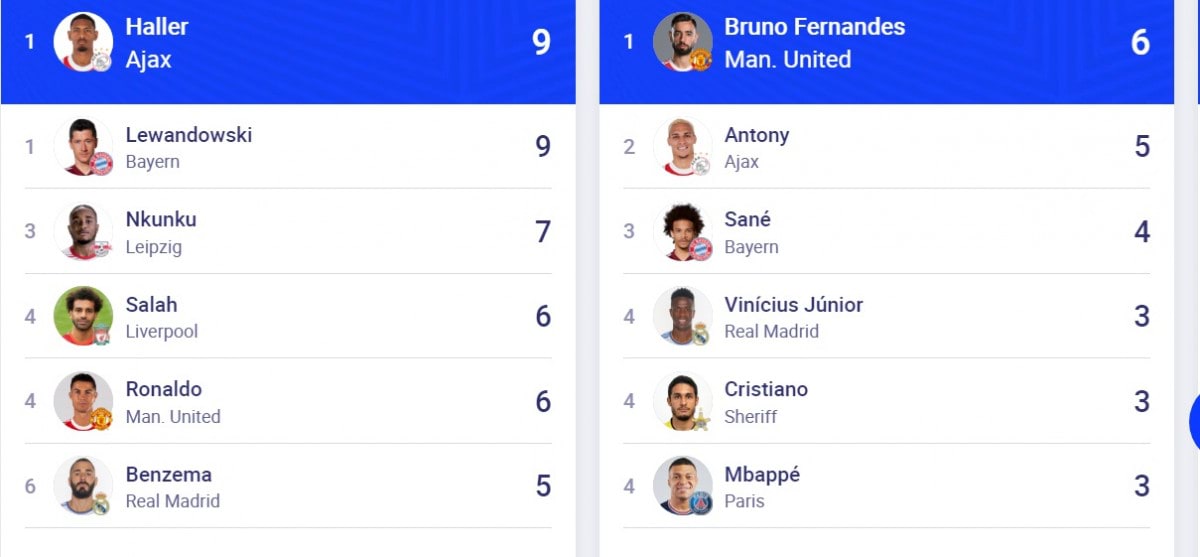1200x557 pixels.
Task: Click Antony's player avatar
Action: [682, 147]
